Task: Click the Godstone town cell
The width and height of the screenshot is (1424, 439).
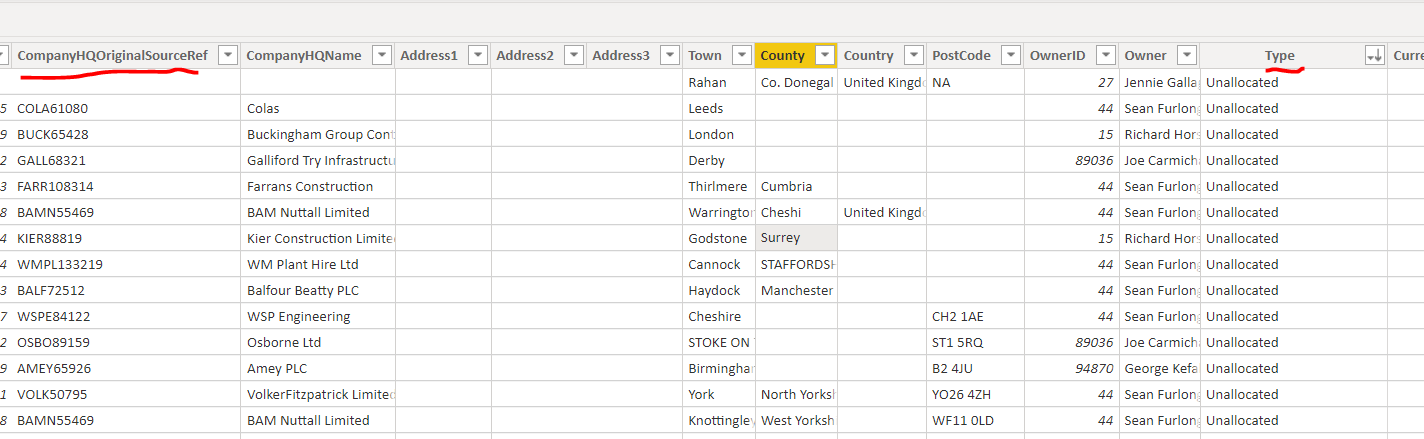Action: [x=719, y=238]
